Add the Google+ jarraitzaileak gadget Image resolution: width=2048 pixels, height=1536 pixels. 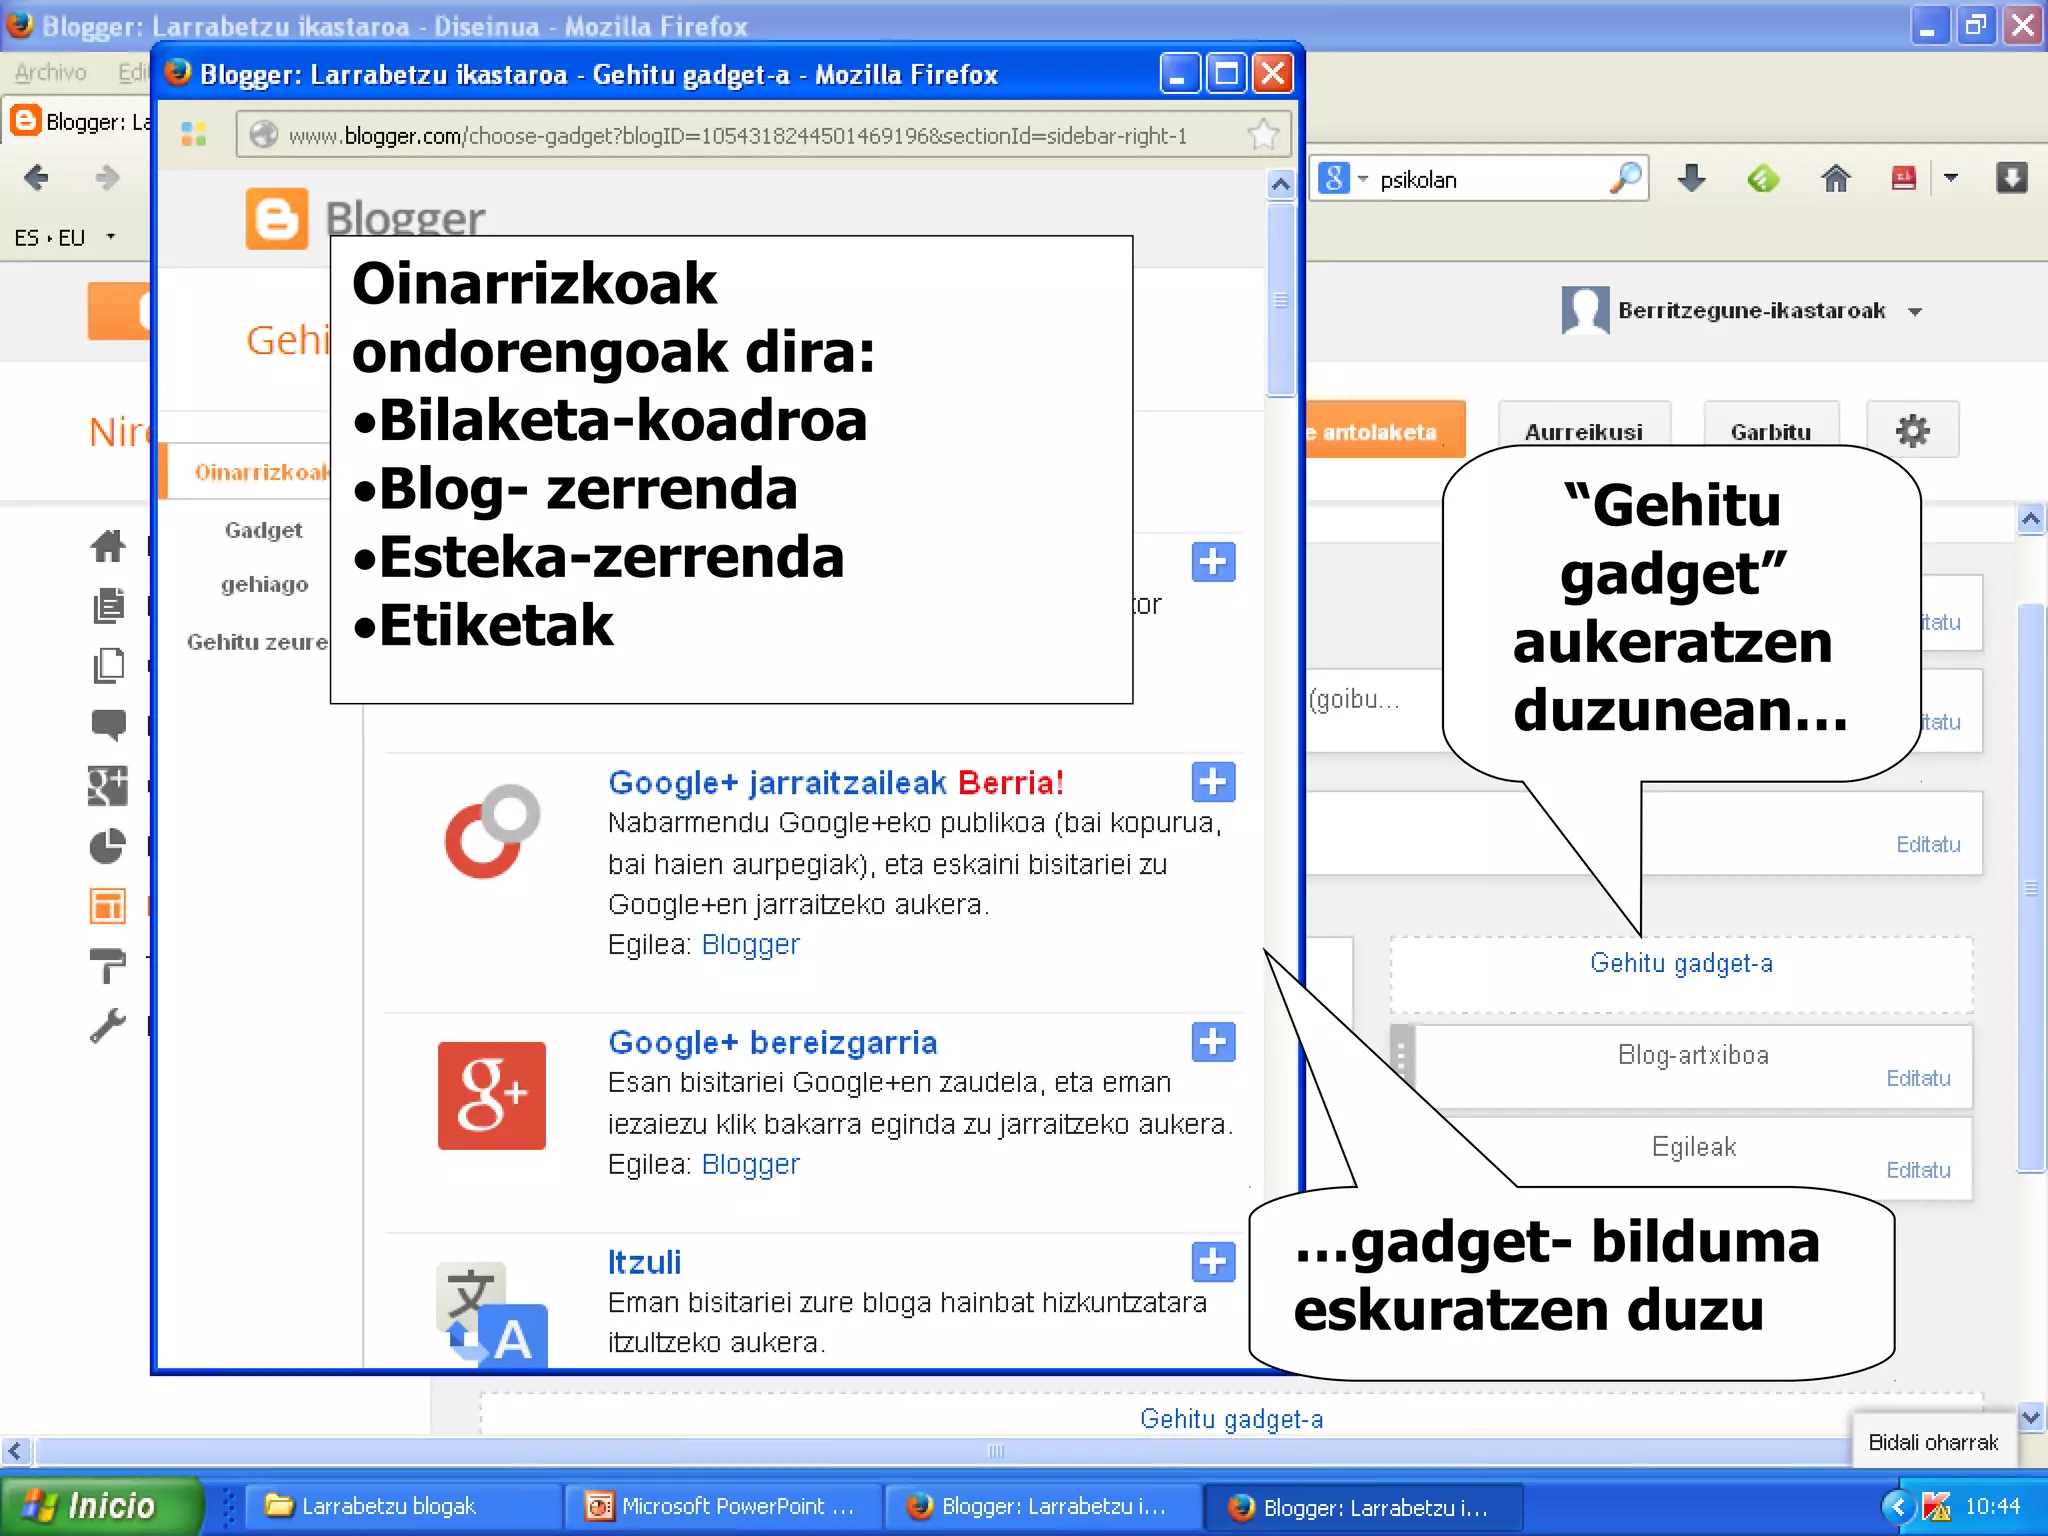coord(1213,782)
